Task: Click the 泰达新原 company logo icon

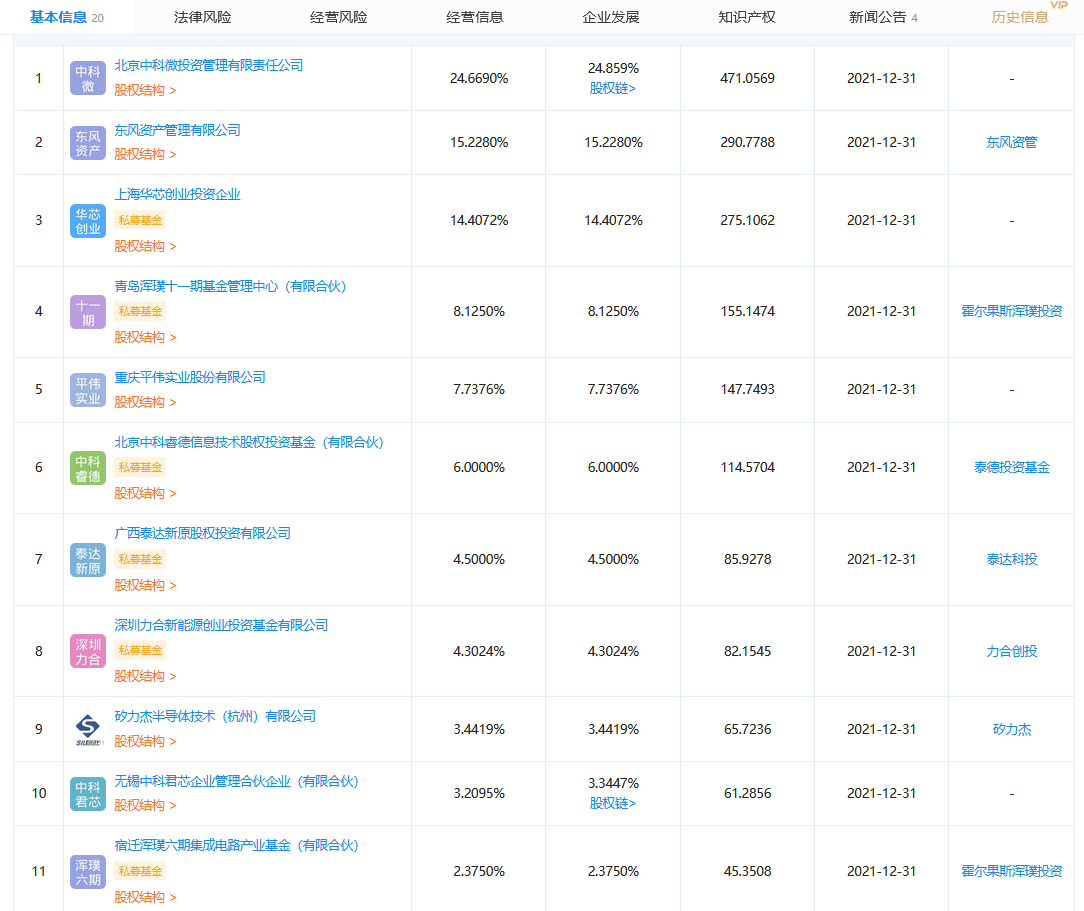Action: coord(88,560)
